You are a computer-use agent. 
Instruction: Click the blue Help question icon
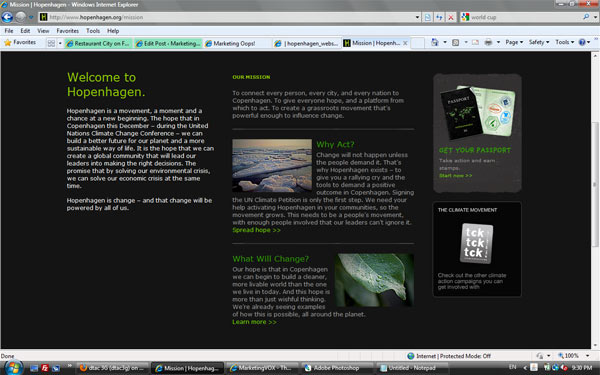[x=582, y=42]
